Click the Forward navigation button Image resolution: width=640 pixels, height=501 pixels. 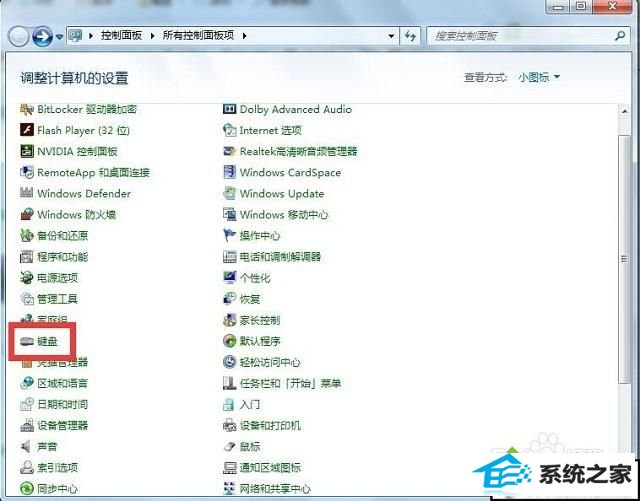click(x=42, y=37)
